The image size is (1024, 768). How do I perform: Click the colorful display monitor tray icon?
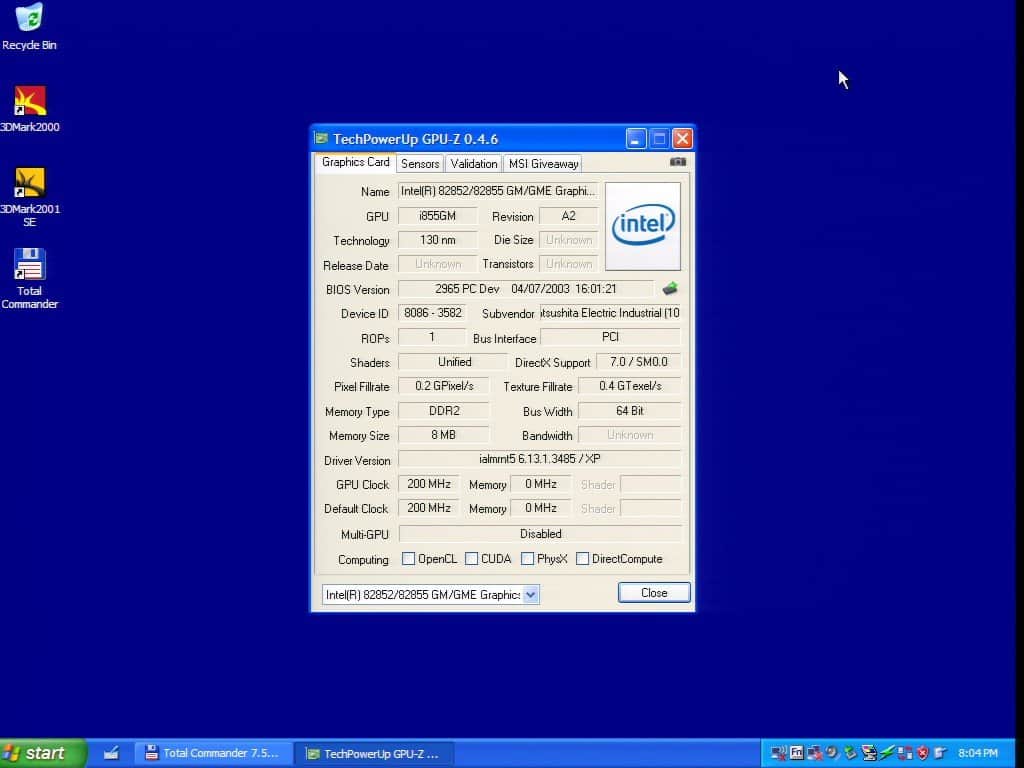coord(869,752)
